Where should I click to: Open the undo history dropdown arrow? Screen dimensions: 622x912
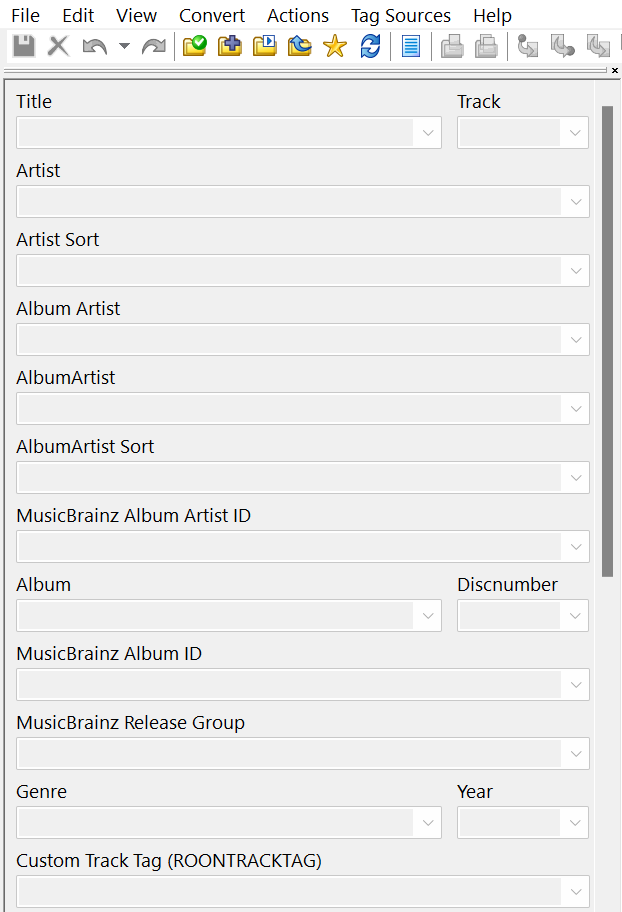click(124, 46)
